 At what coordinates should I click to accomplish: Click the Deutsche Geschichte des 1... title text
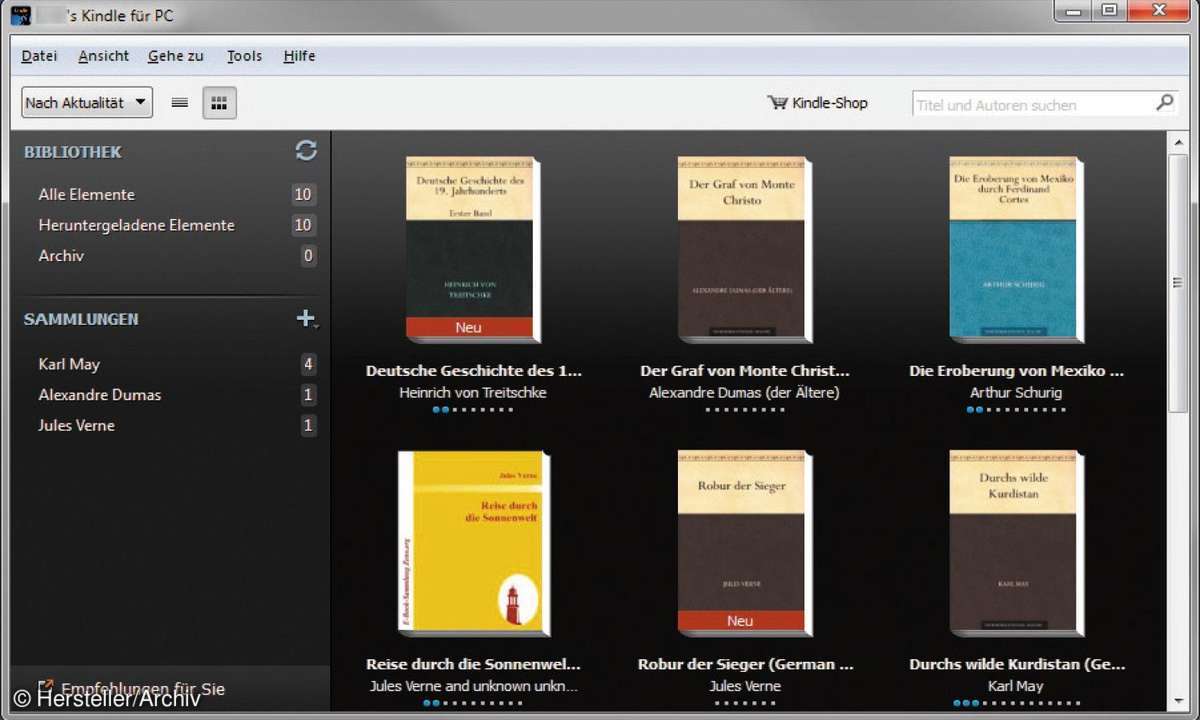click(473, 370)
